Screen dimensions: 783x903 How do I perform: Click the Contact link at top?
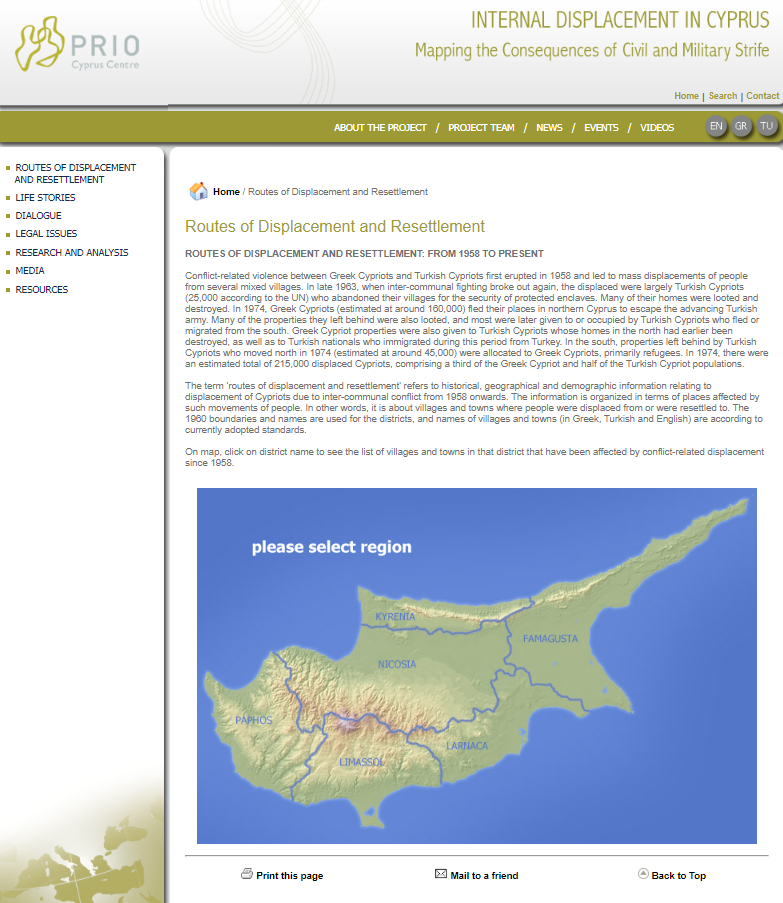point(762,96)
